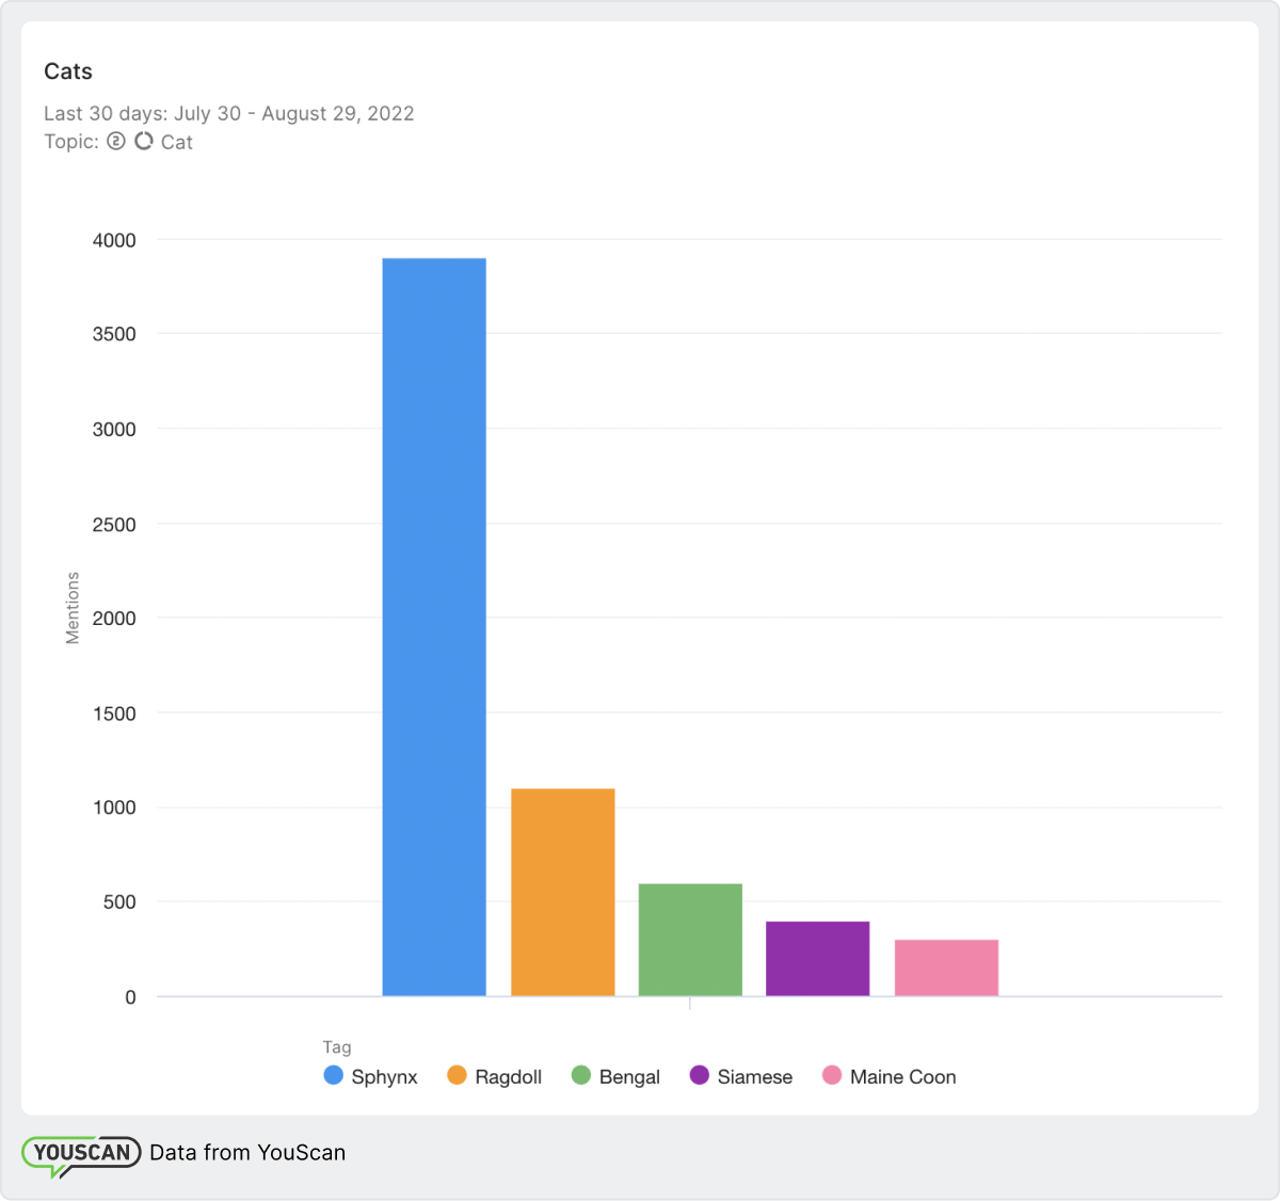Toggle the Ragdoll series via legend label
The height and width of the screenshot is (1201, 1280).
coord(508,1077)
